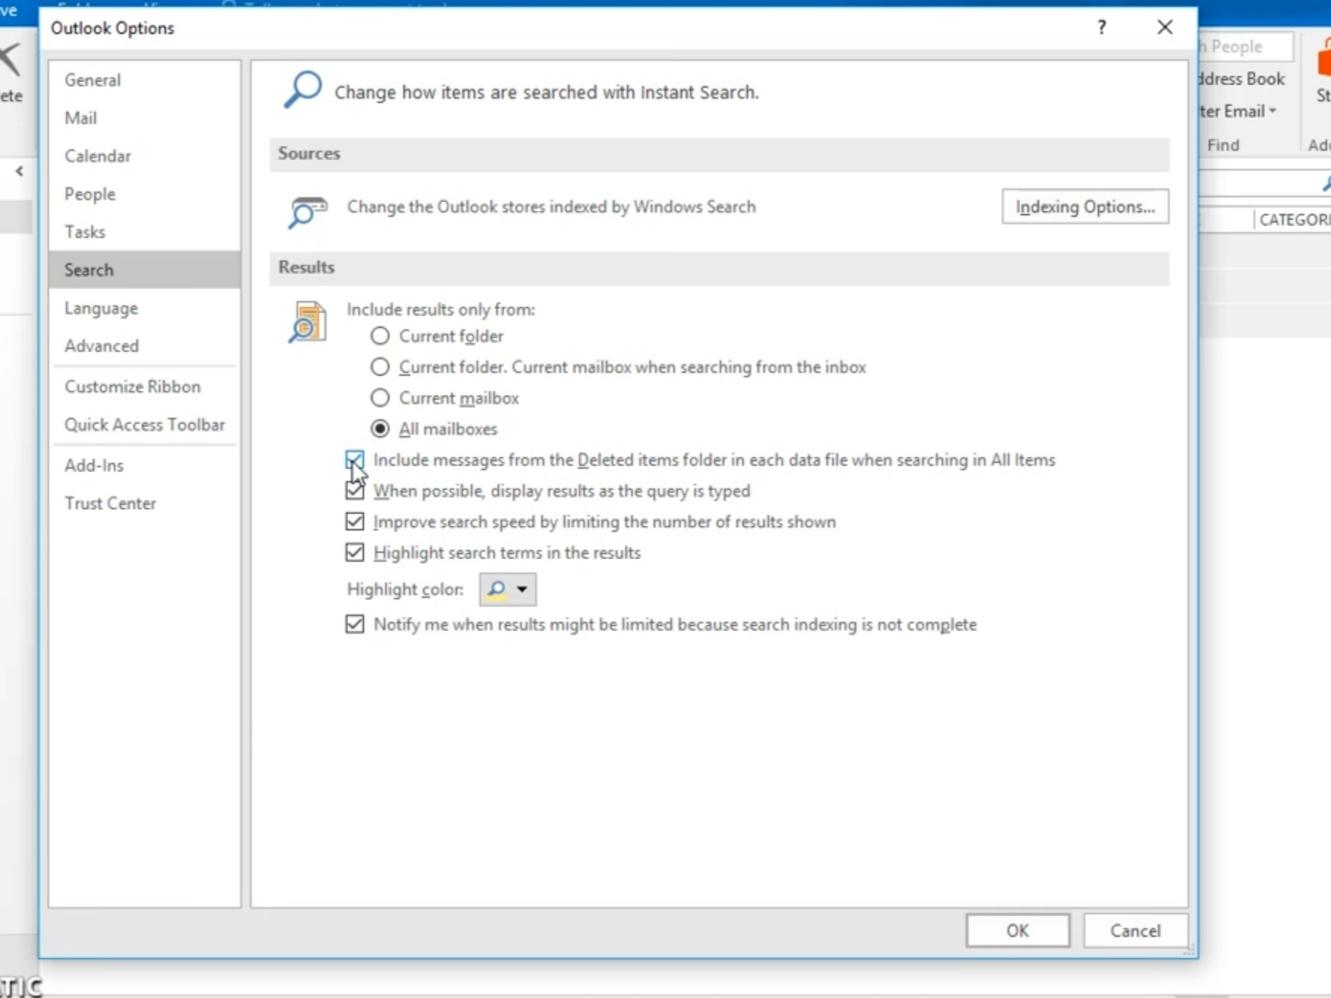The image size is (1331, 998).
Task: Toggle Improve search speed checkbox
Action: pos(355,522)
